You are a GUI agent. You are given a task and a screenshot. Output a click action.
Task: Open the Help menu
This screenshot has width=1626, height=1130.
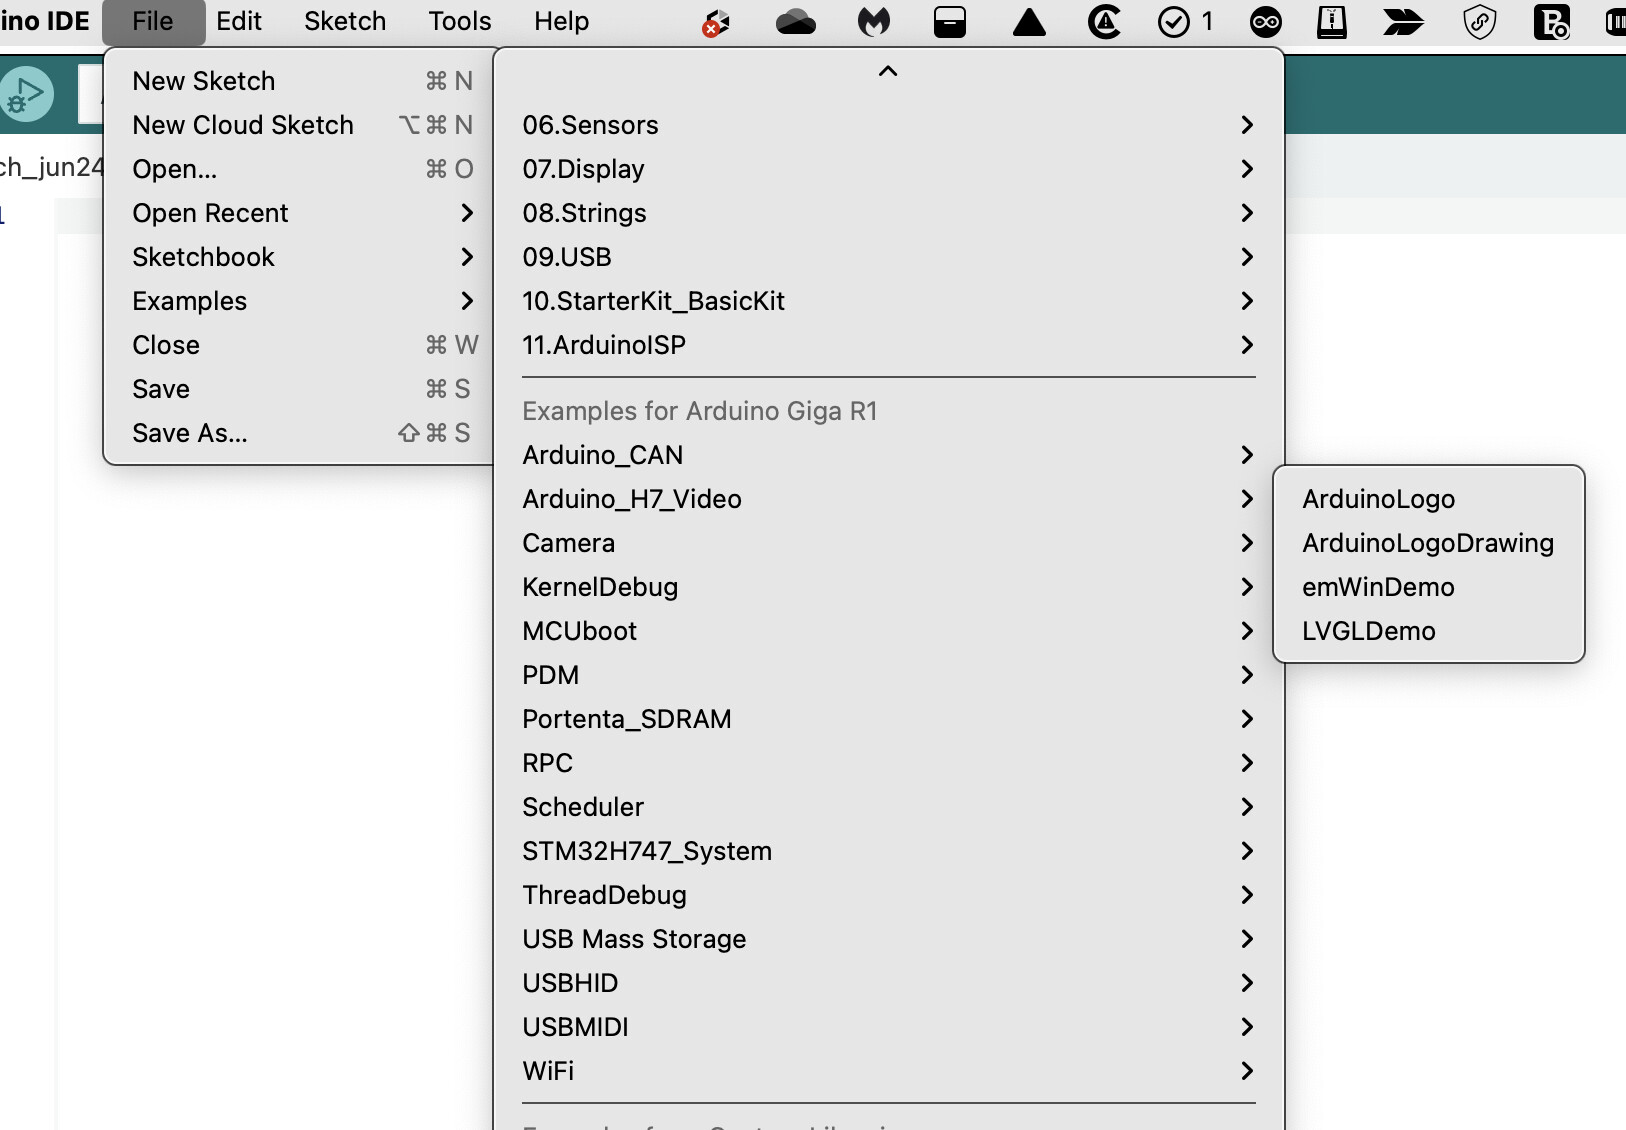(561, 22)
